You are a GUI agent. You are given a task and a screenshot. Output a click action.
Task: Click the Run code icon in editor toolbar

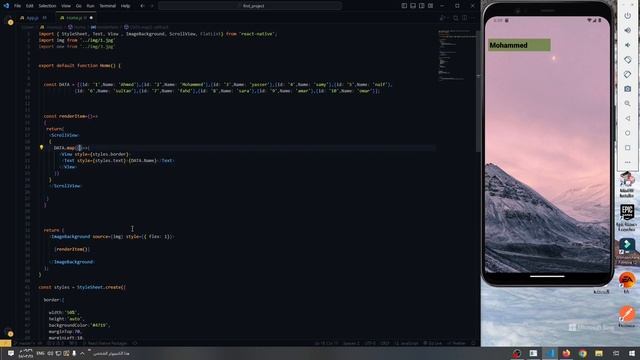pos(442,18)
